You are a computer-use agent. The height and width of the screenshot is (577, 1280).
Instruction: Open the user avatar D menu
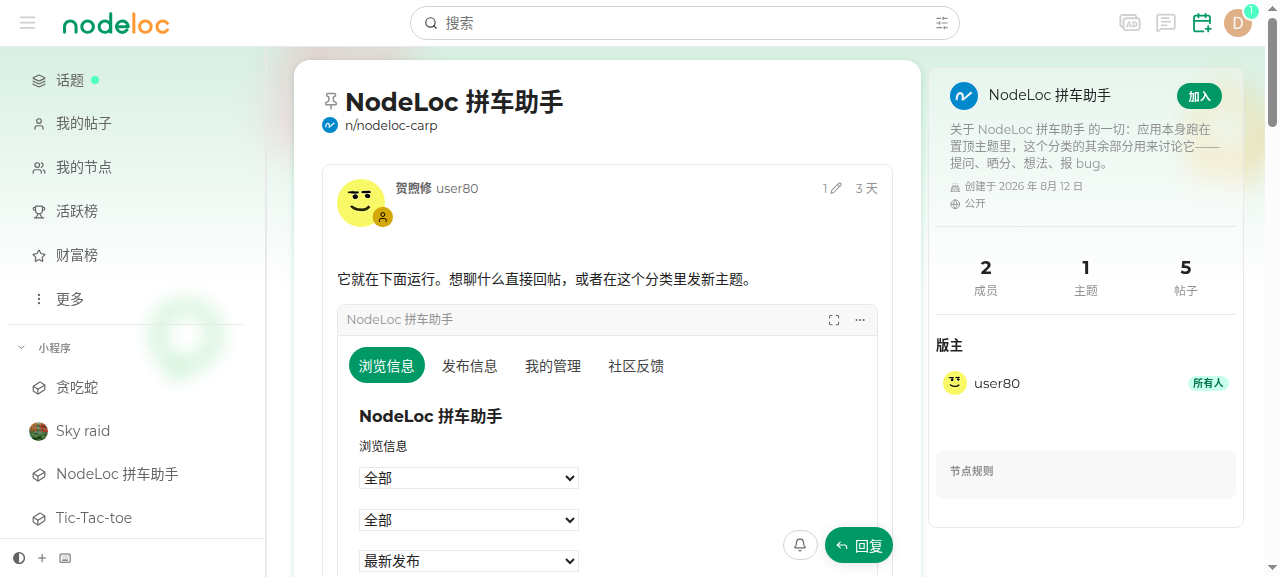1238,23
